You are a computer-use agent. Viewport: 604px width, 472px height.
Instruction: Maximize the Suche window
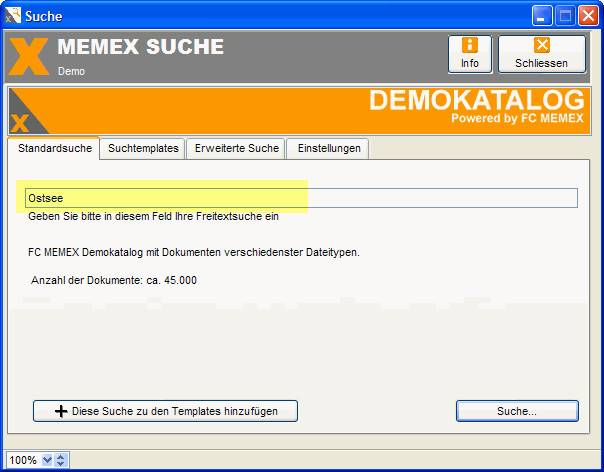pyautogui.click(x=565, y=15)
